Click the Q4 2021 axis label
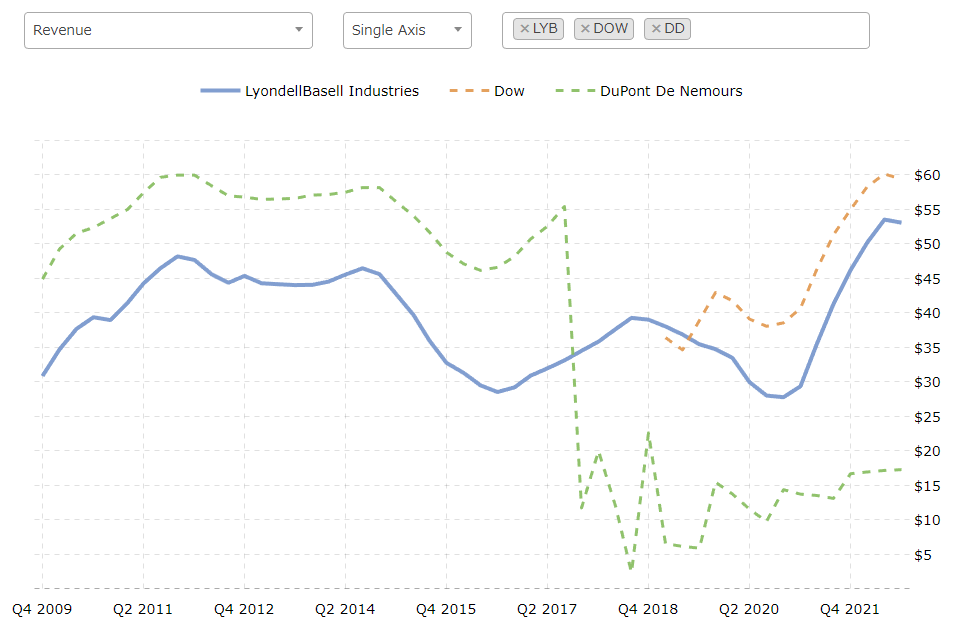Screen dimensions: 957x640 [850, 609]
